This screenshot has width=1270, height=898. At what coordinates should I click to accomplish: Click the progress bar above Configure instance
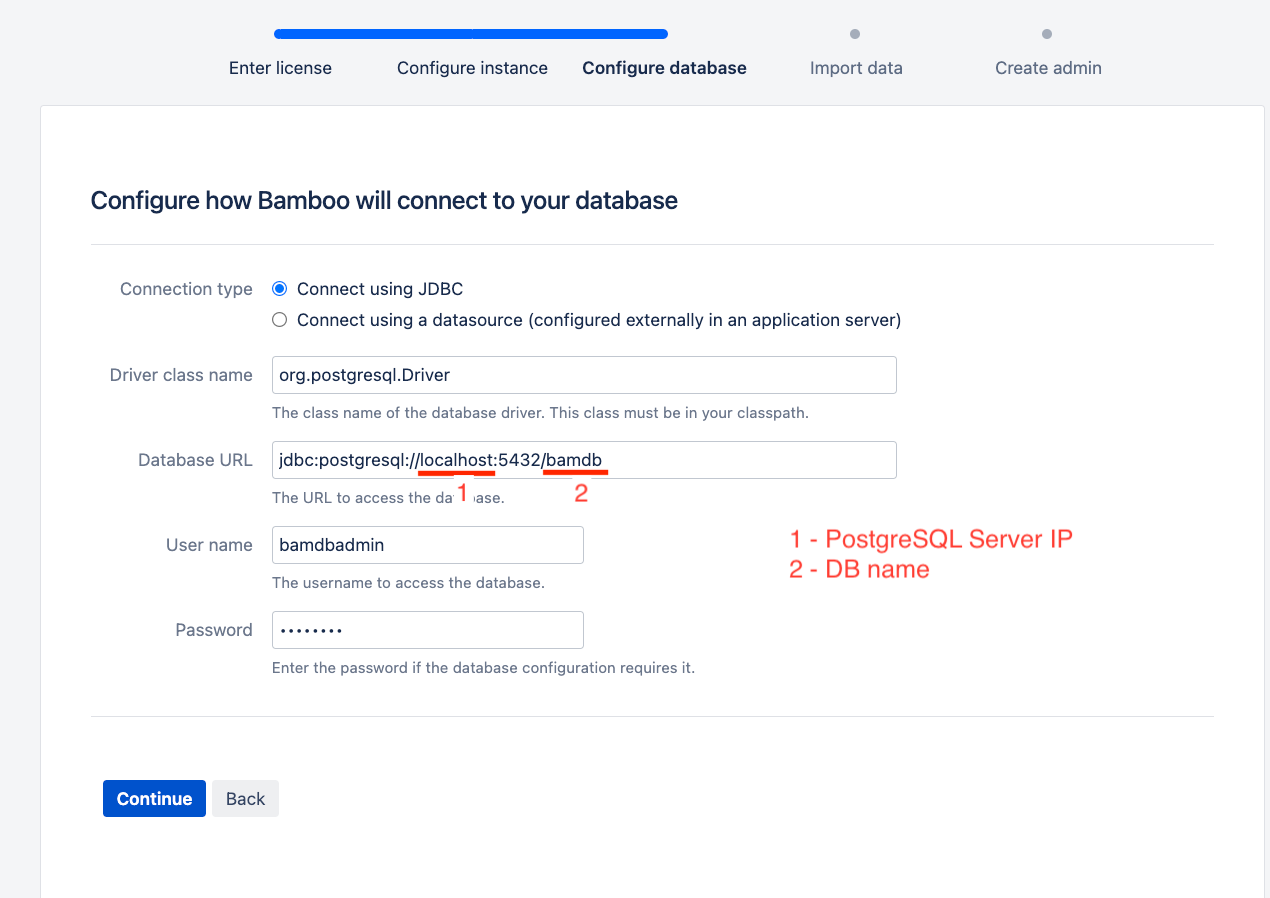471,34
